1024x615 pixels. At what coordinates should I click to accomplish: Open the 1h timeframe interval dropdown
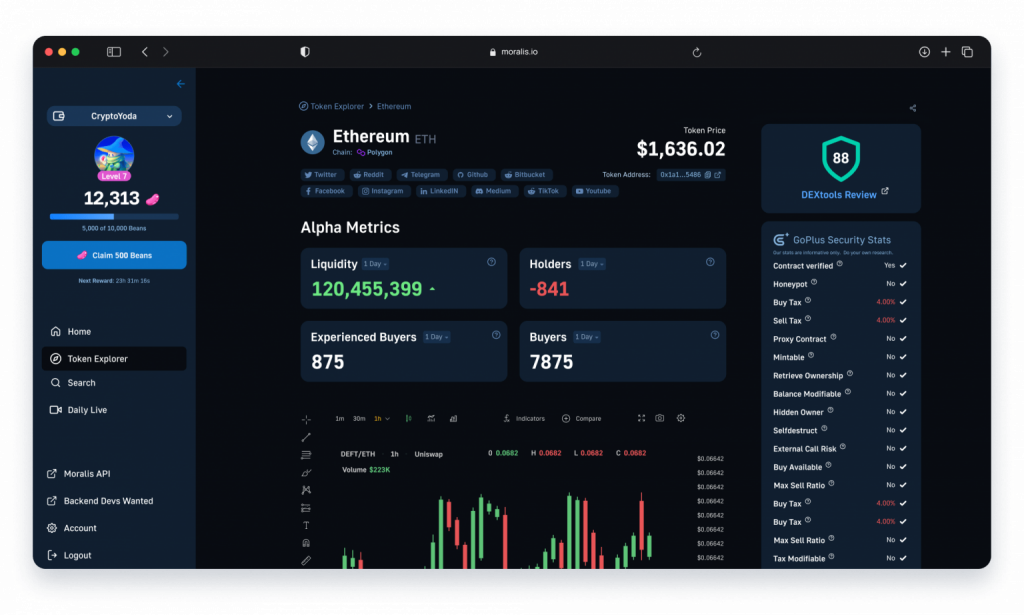(382, 418)
